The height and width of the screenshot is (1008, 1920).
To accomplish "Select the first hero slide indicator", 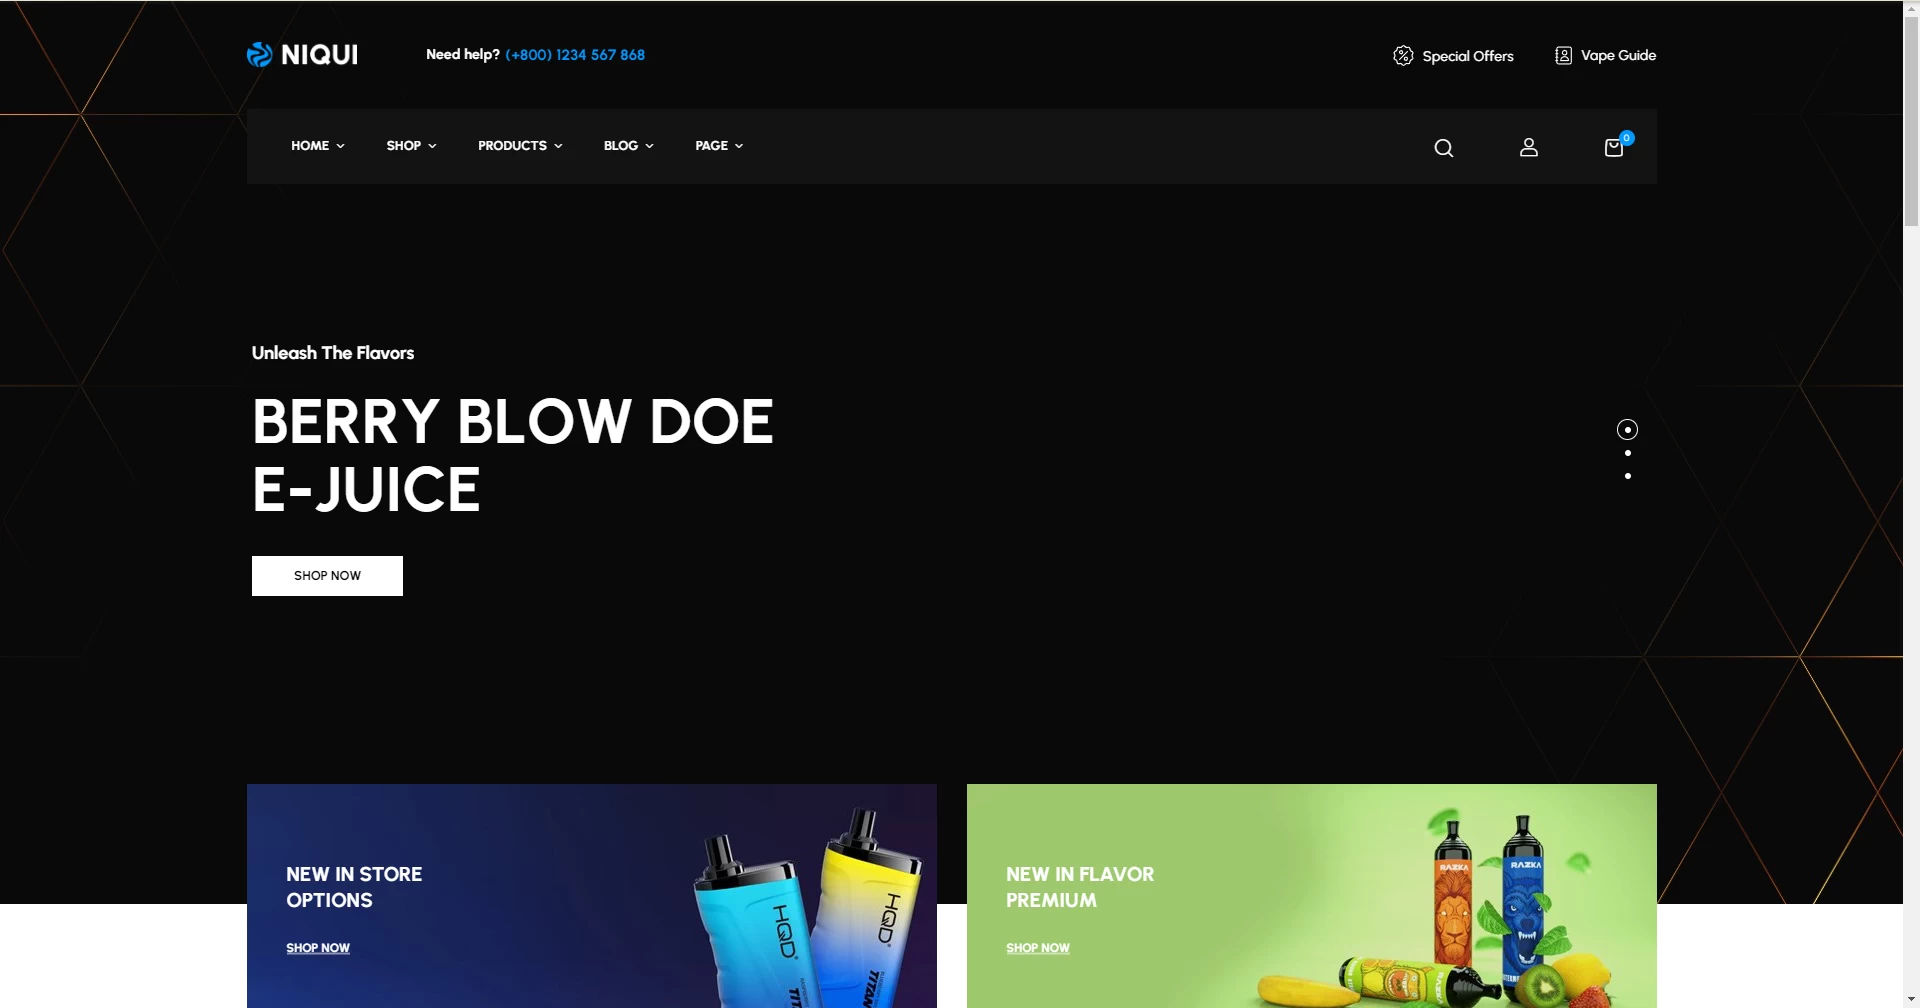I will tap(1627, 430).
